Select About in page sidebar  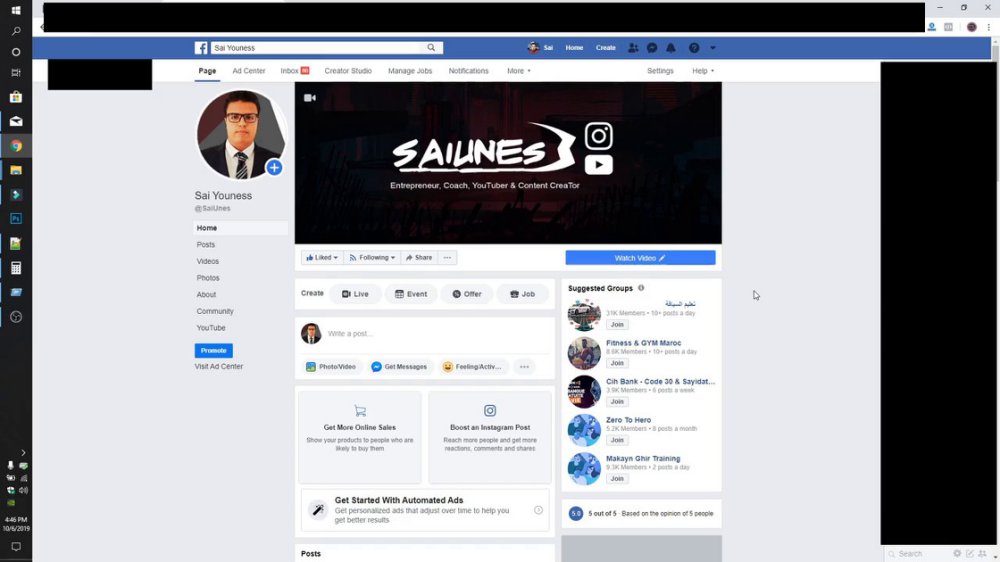pyautogui.click(x=206, y=294)
